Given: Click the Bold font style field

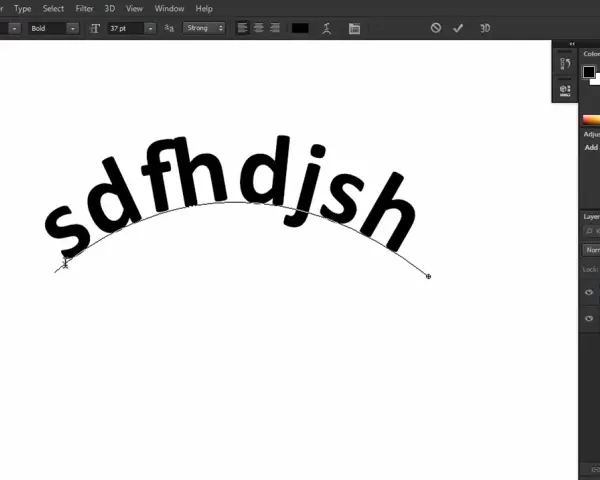Looking at the screenshot, I should coord(47,28).
